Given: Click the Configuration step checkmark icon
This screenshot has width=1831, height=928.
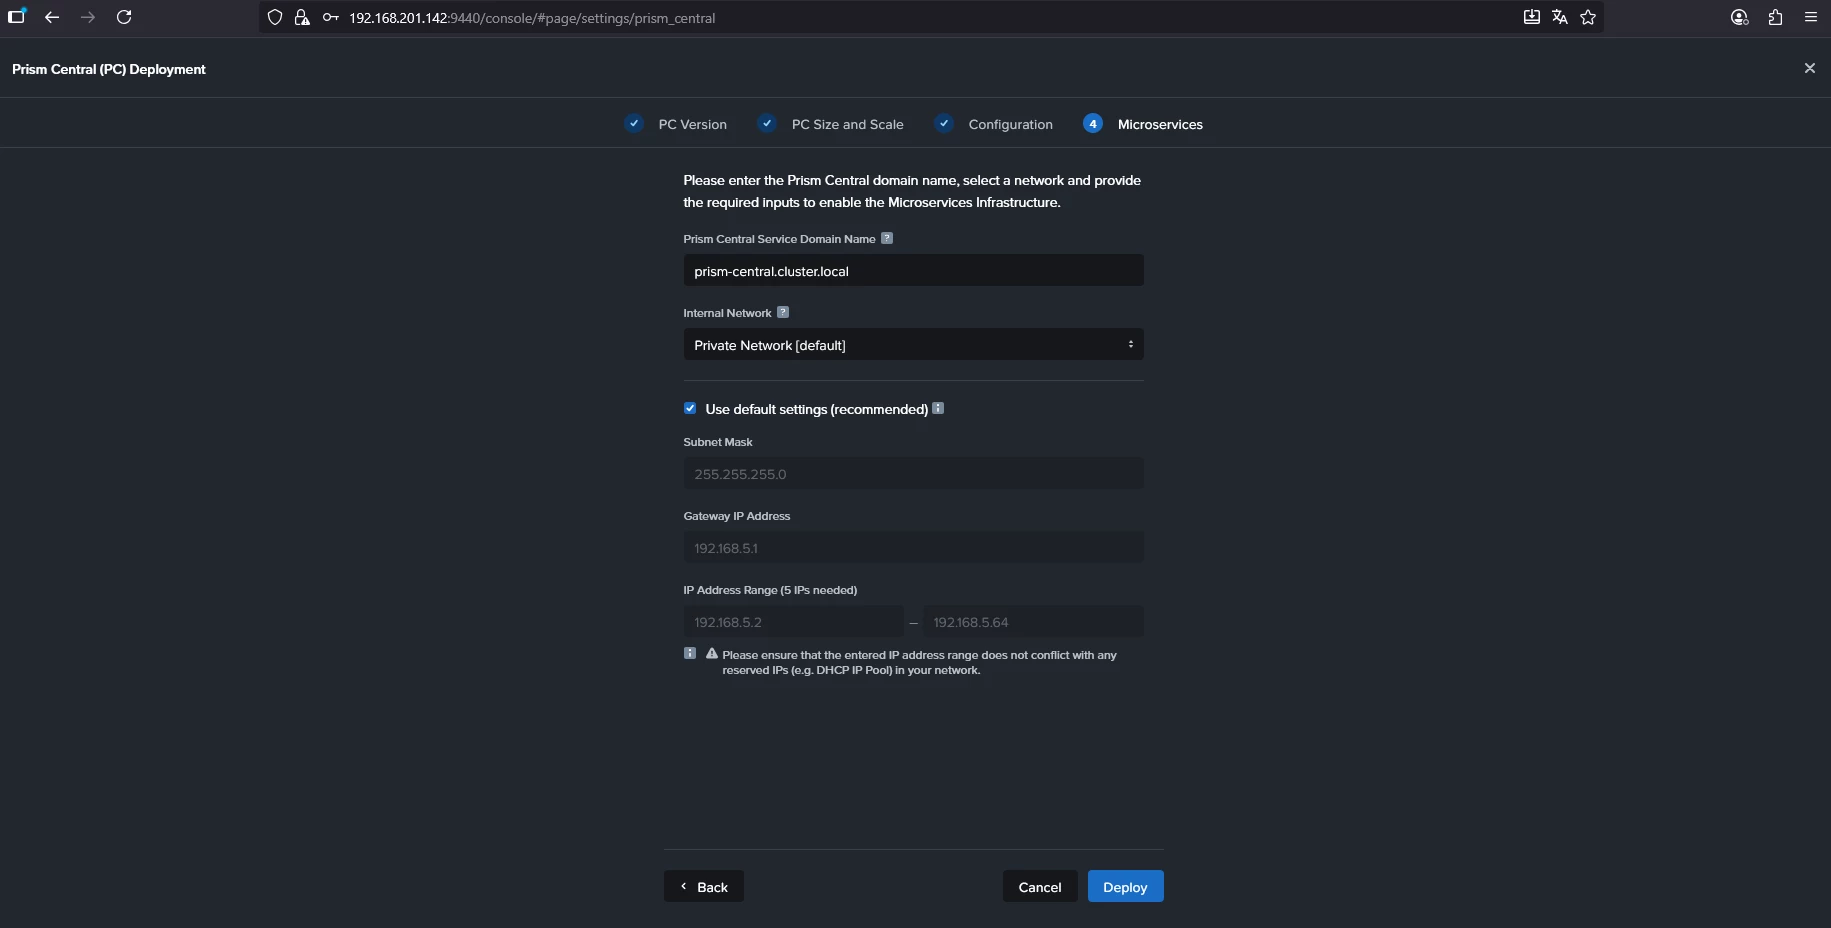Looking at the screenshot, I should click(x=944, y=123).
